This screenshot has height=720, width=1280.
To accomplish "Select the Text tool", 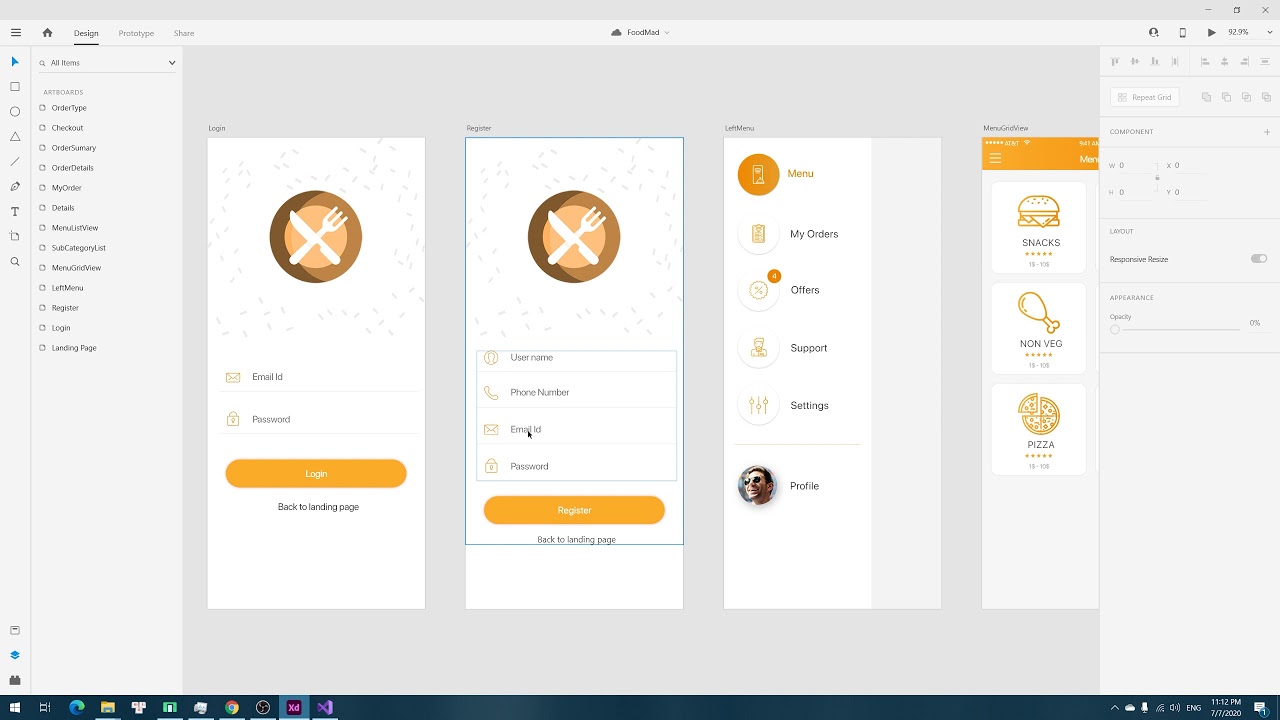I will click(15, 212).
